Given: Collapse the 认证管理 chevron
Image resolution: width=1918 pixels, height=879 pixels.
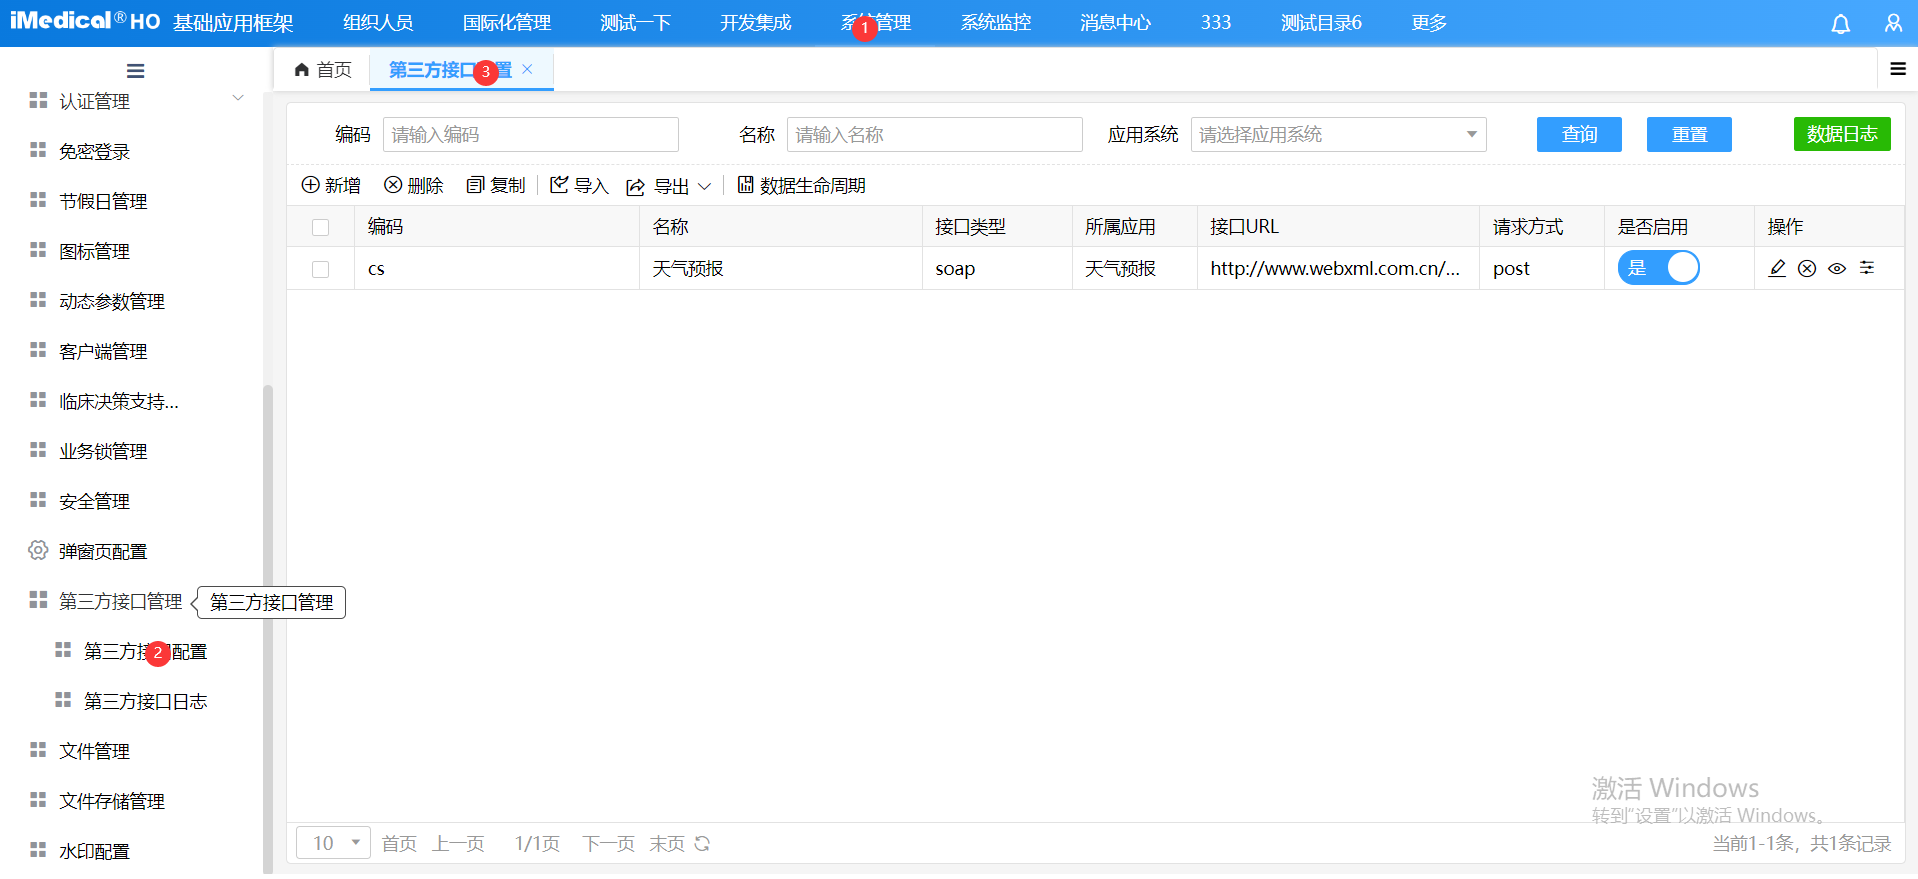Looking at the screenshot, I should click(x=238, y=98).
